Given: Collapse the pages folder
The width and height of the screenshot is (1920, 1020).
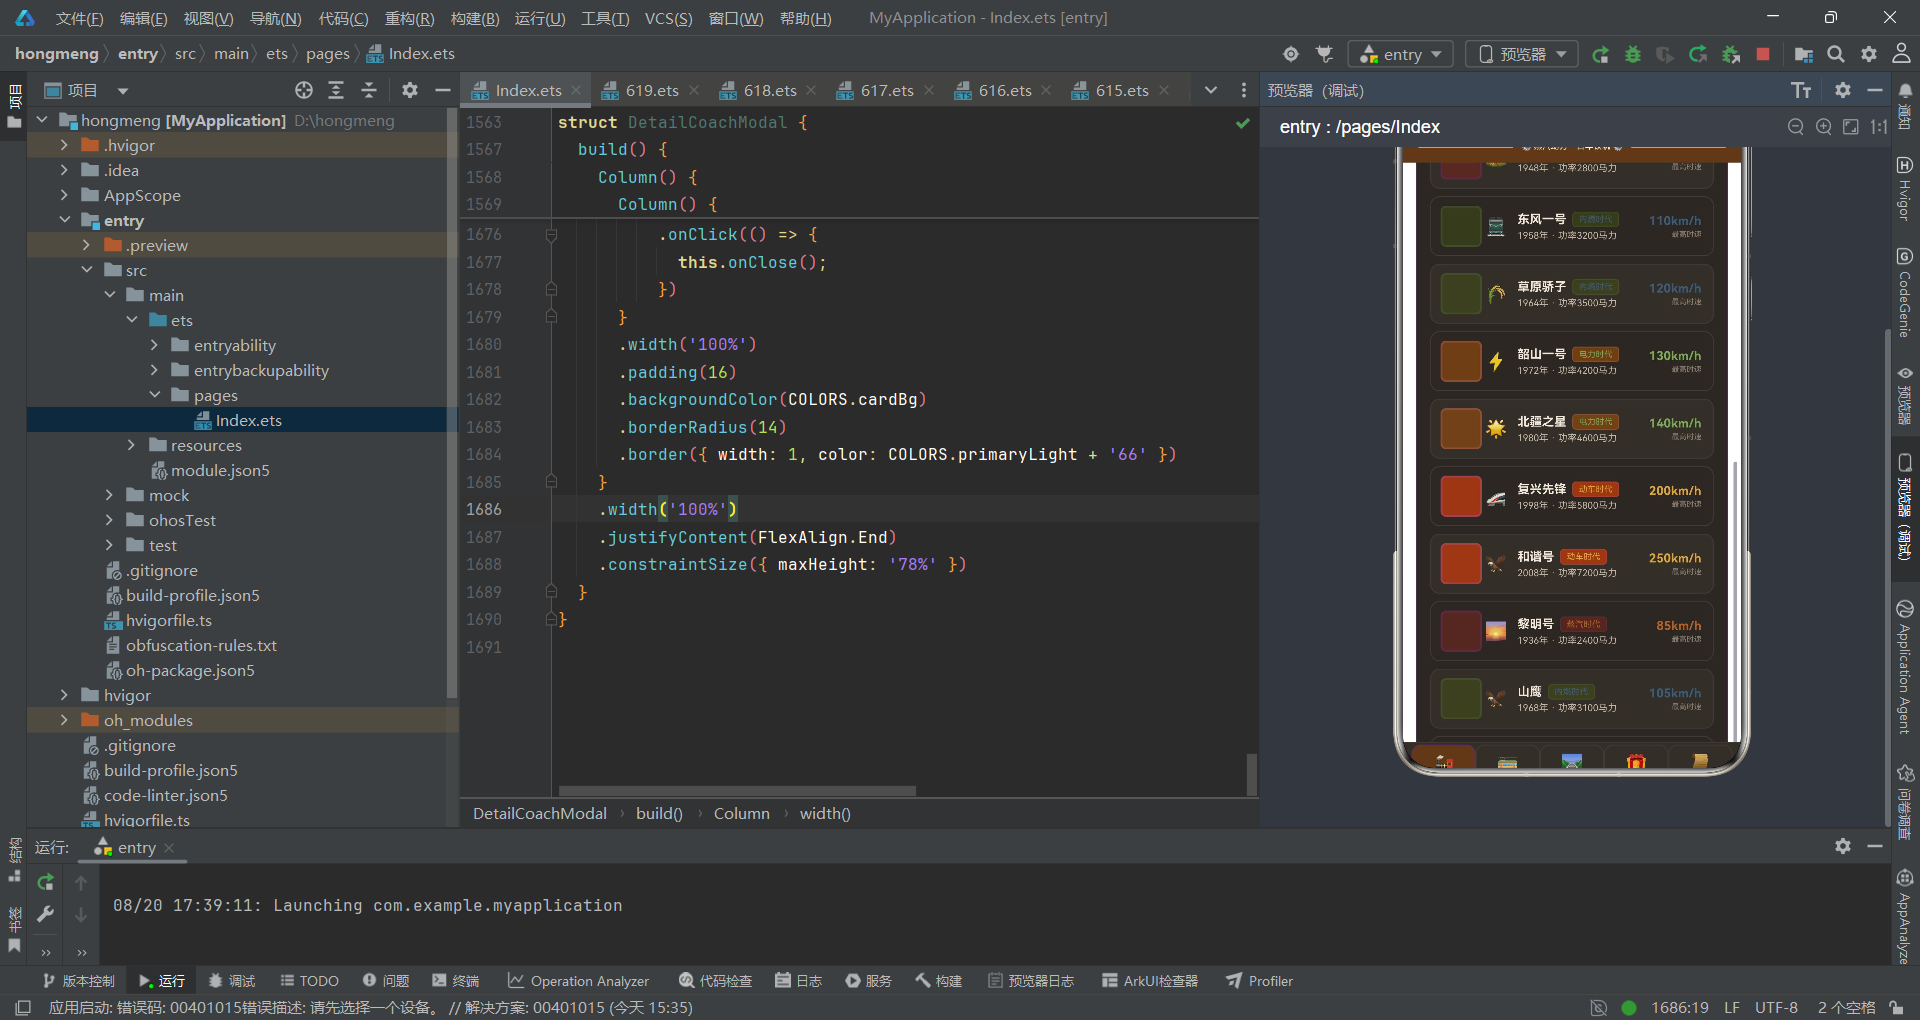Looking at the screenshot, I should pyautogui.click(x=155, y=395).
